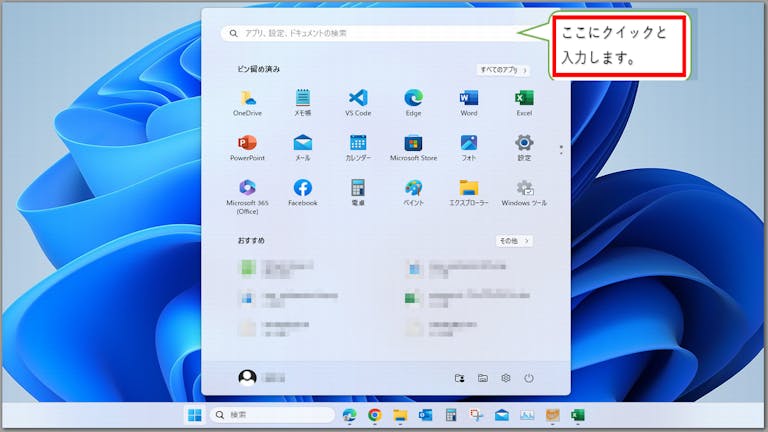Launch the 電卓 (Calculator) pinned app
The image size is (768, 432).
[358, 193]
